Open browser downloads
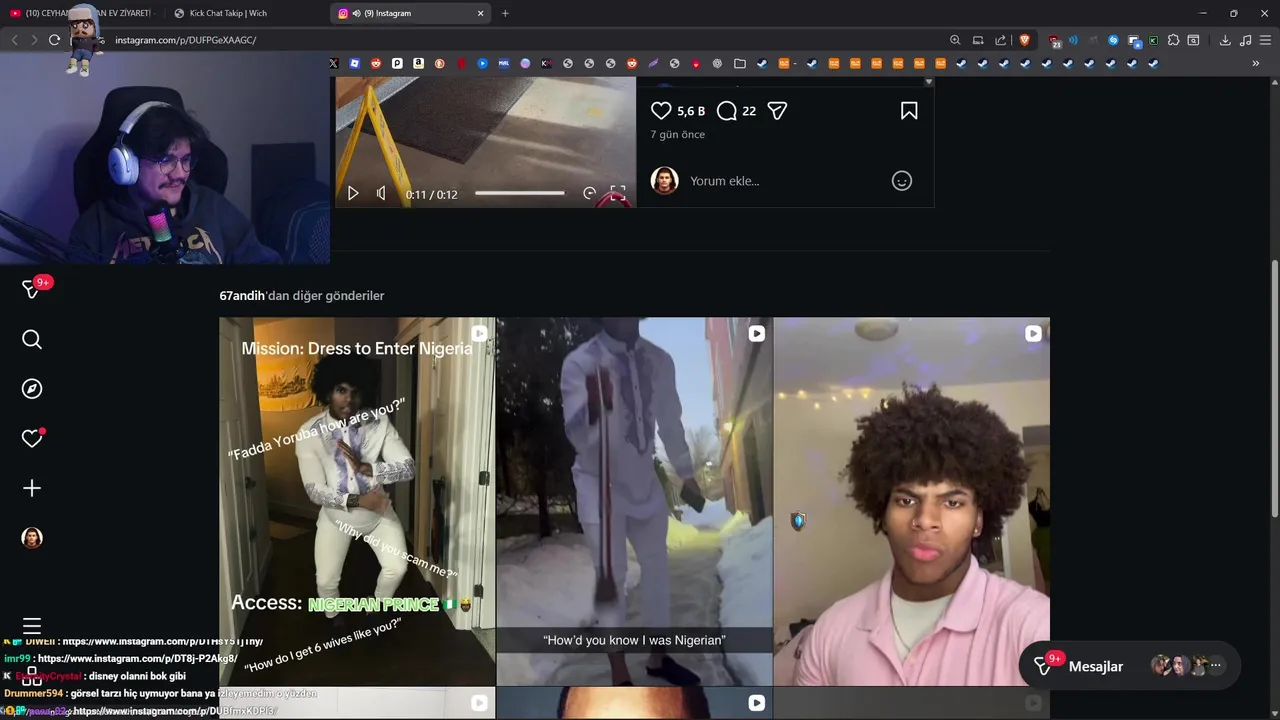This screenshot has width=1280, height=720. [x=1225, y=40]
